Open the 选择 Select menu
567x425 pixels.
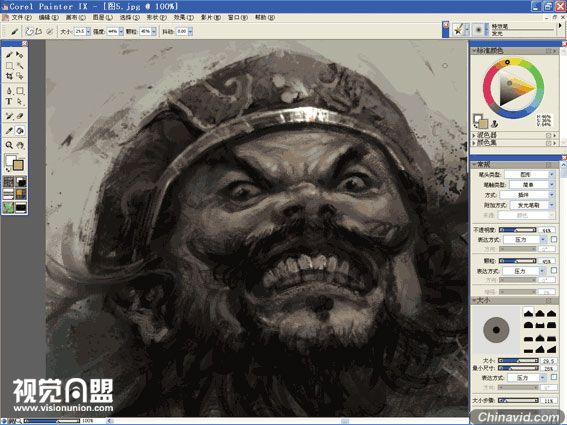click(129, 17)
